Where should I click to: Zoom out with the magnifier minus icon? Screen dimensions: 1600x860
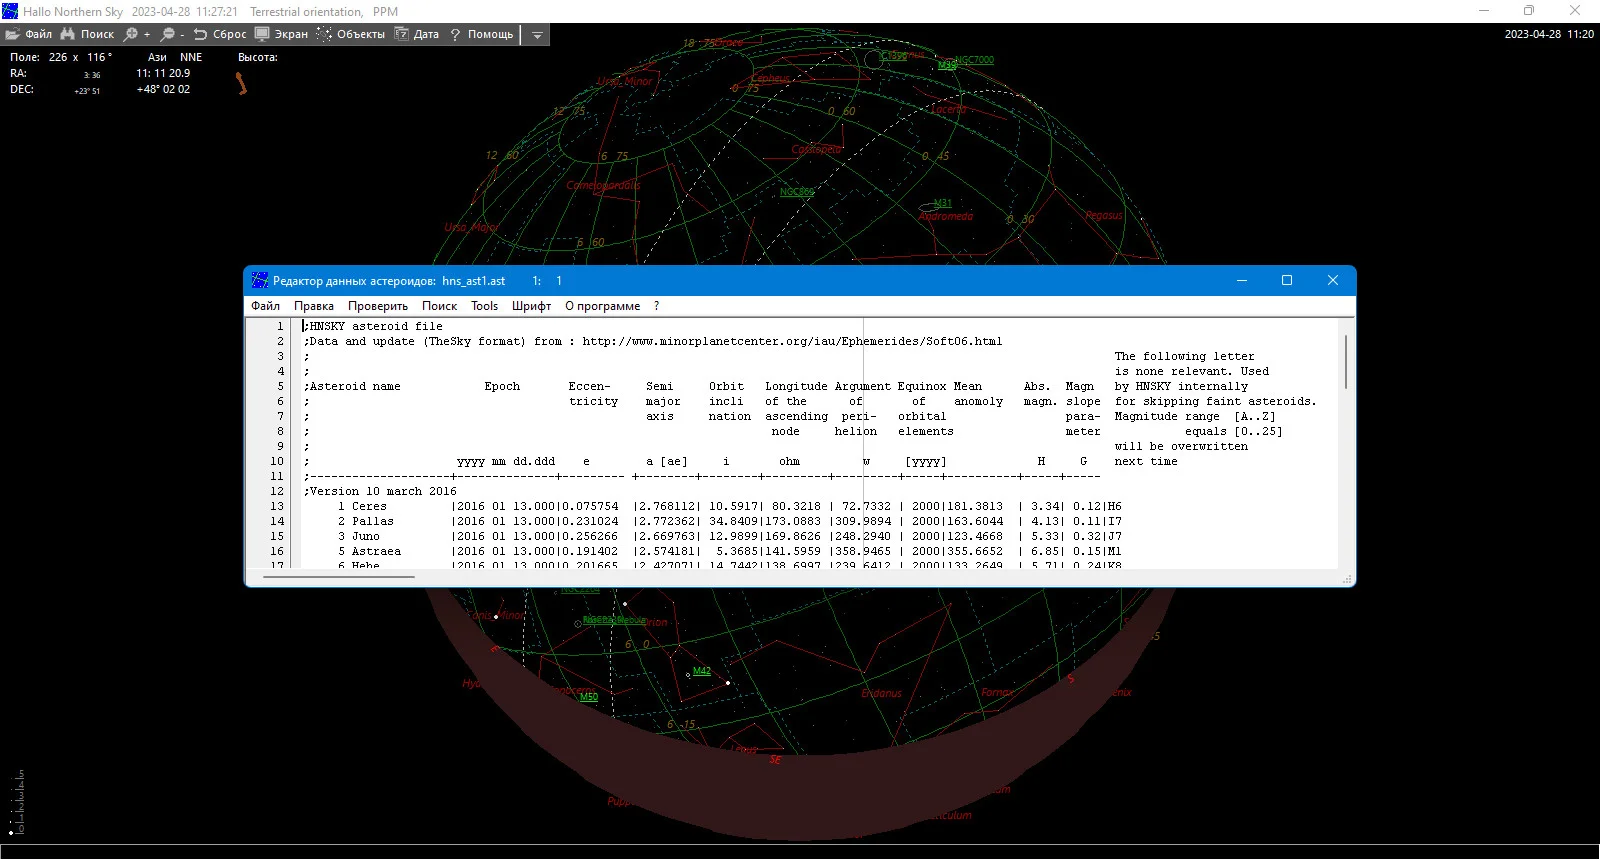[x=172, y=34]
